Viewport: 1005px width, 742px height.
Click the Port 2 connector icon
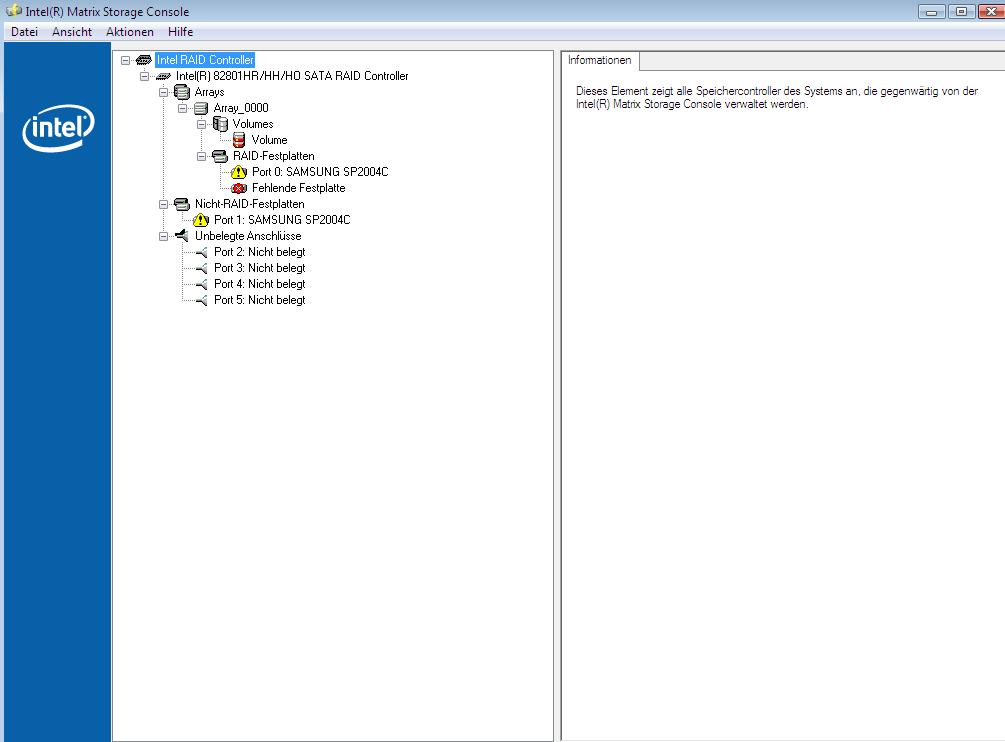click(x=201, y=252)
